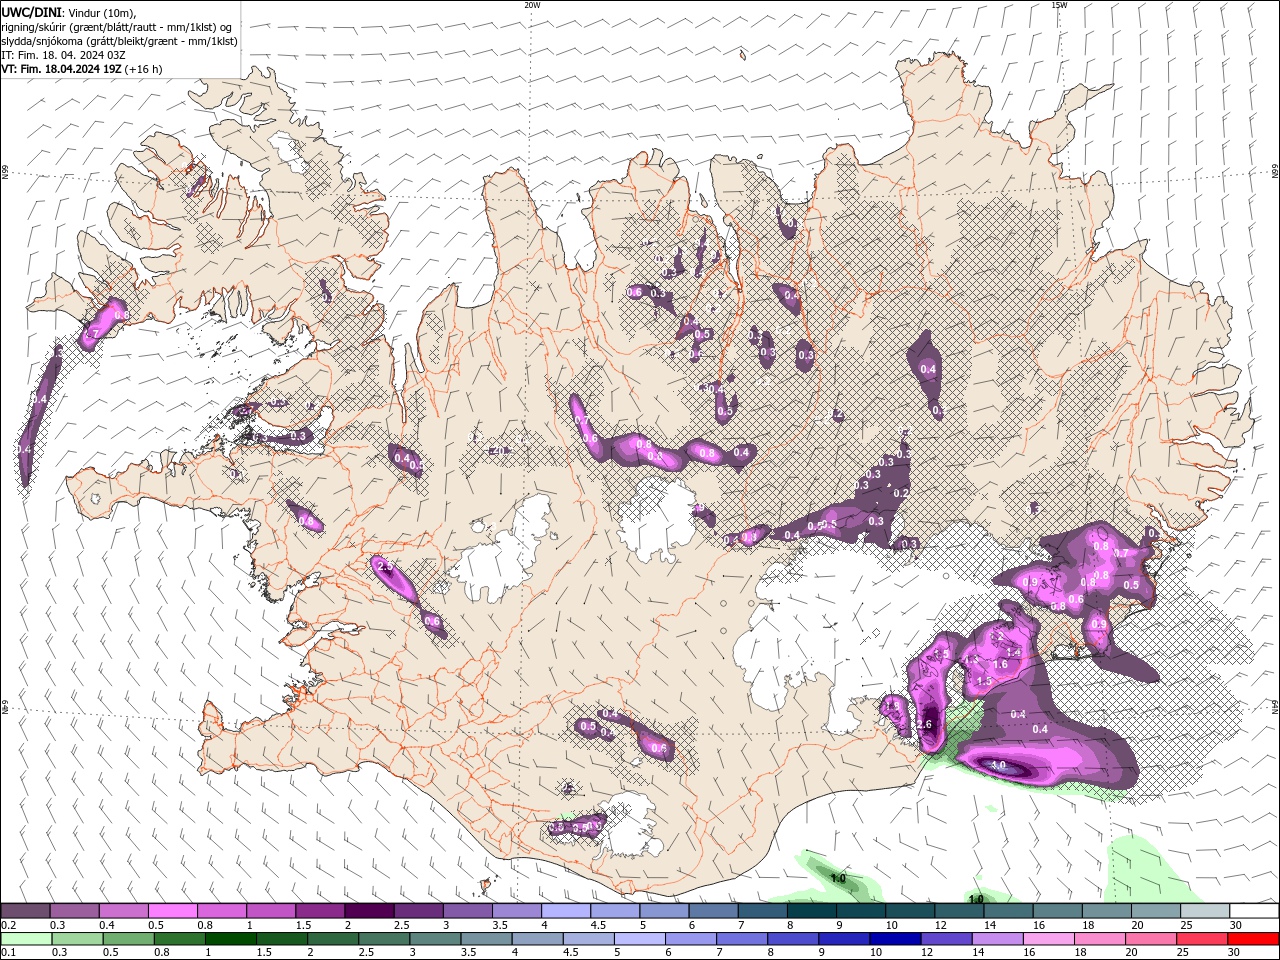This screenshot has width=1280, height=960.
Task: Choose the 1.5 purple swatch on the snow scale
Action: (x=319, y=911)
